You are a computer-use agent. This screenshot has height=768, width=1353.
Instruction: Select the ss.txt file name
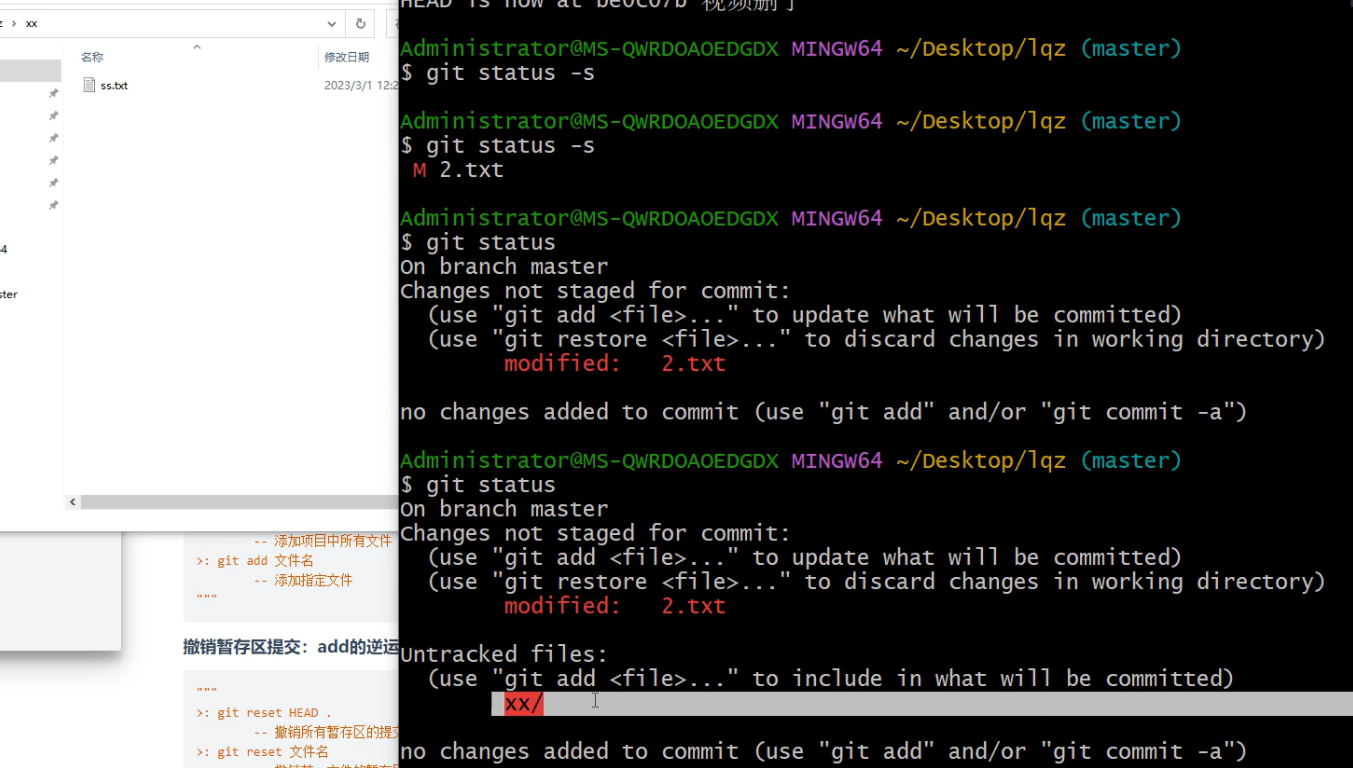(114, 86)
